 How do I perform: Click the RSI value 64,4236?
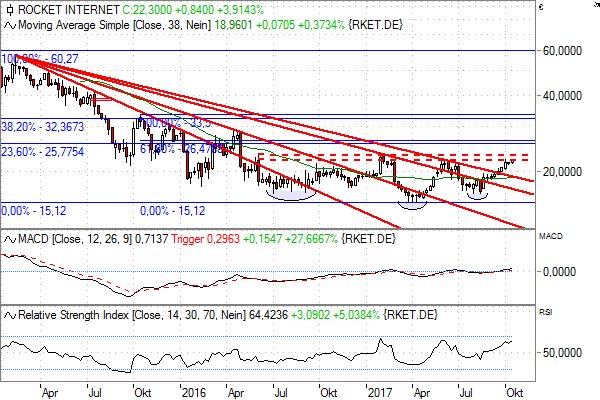[268, 315]
